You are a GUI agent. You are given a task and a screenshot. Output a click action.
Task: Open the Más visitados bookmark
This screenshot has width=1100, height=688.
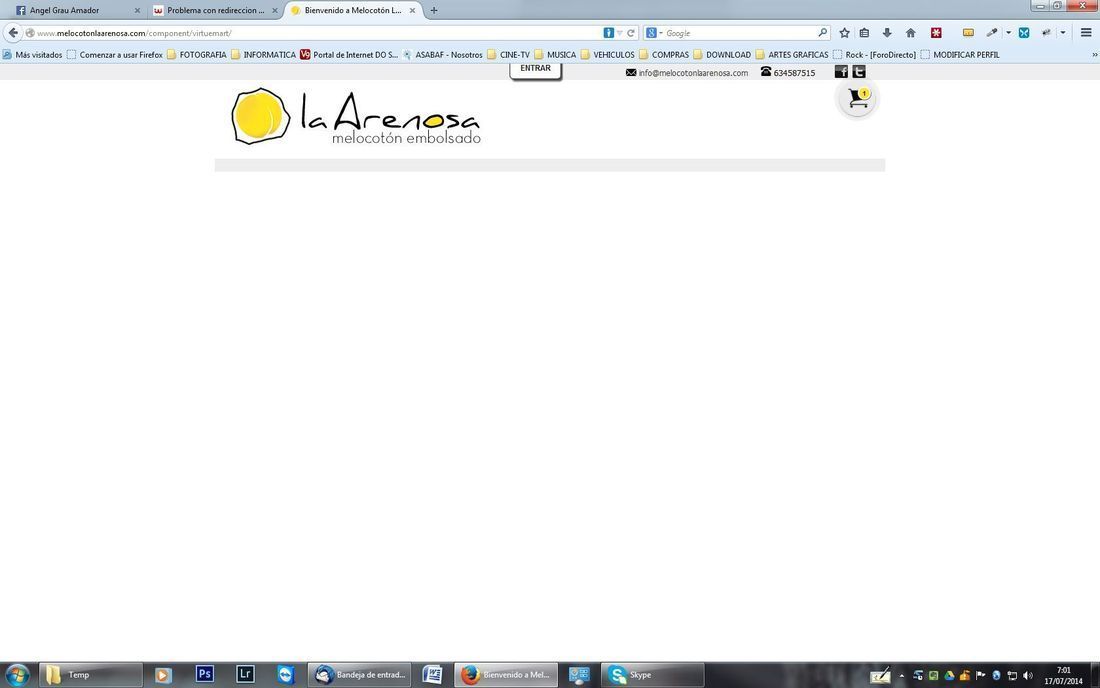[x=32, y=55]
